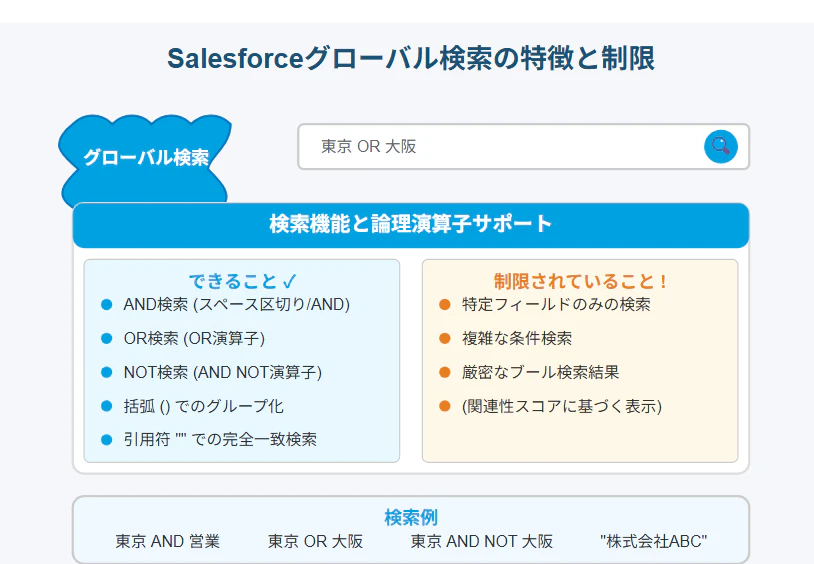Click the AND検索 (スペース区切り/AND) item

[x=237, y=304]
